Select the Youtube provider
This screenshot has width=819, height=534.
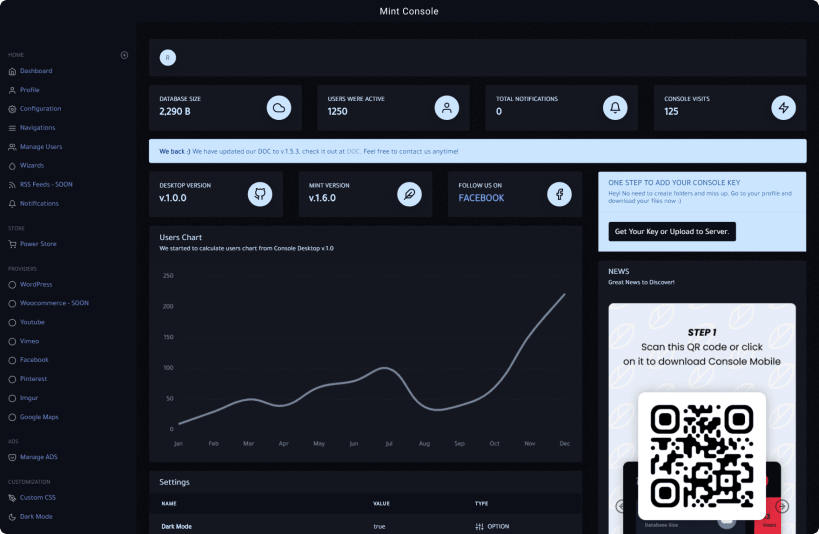[x=32, y=322]
